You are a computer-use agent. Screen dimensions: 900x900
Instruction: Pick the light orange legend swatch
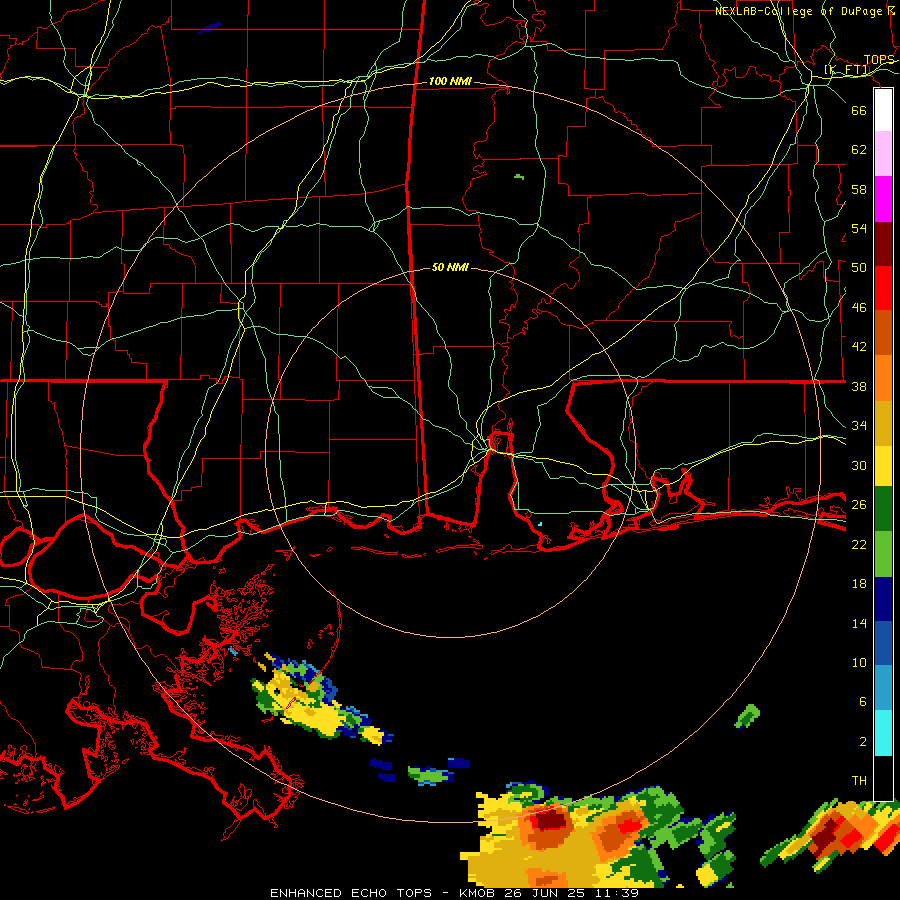pyautogui.click(x=883, y=378)
